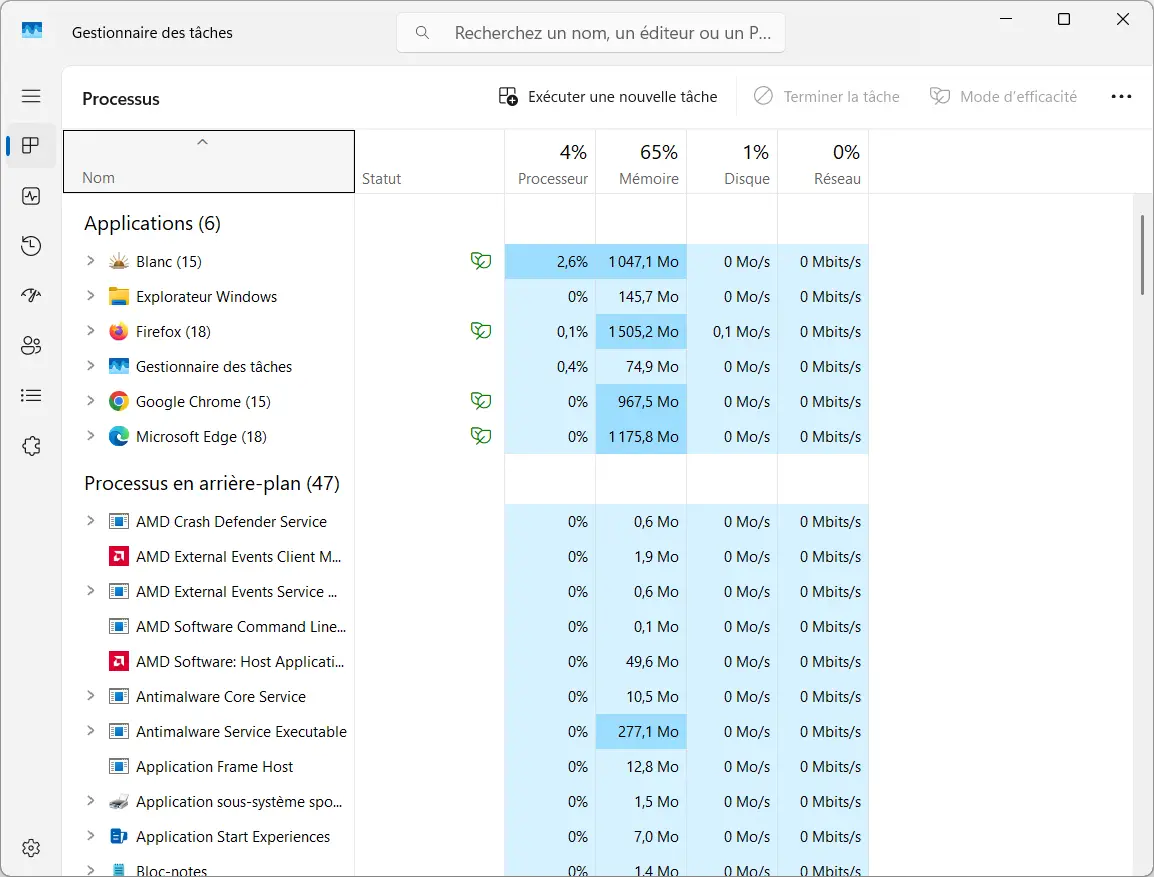The image size is (1154, 877).
Task: Click the Firefox application icon
Action: click(118, 331)
